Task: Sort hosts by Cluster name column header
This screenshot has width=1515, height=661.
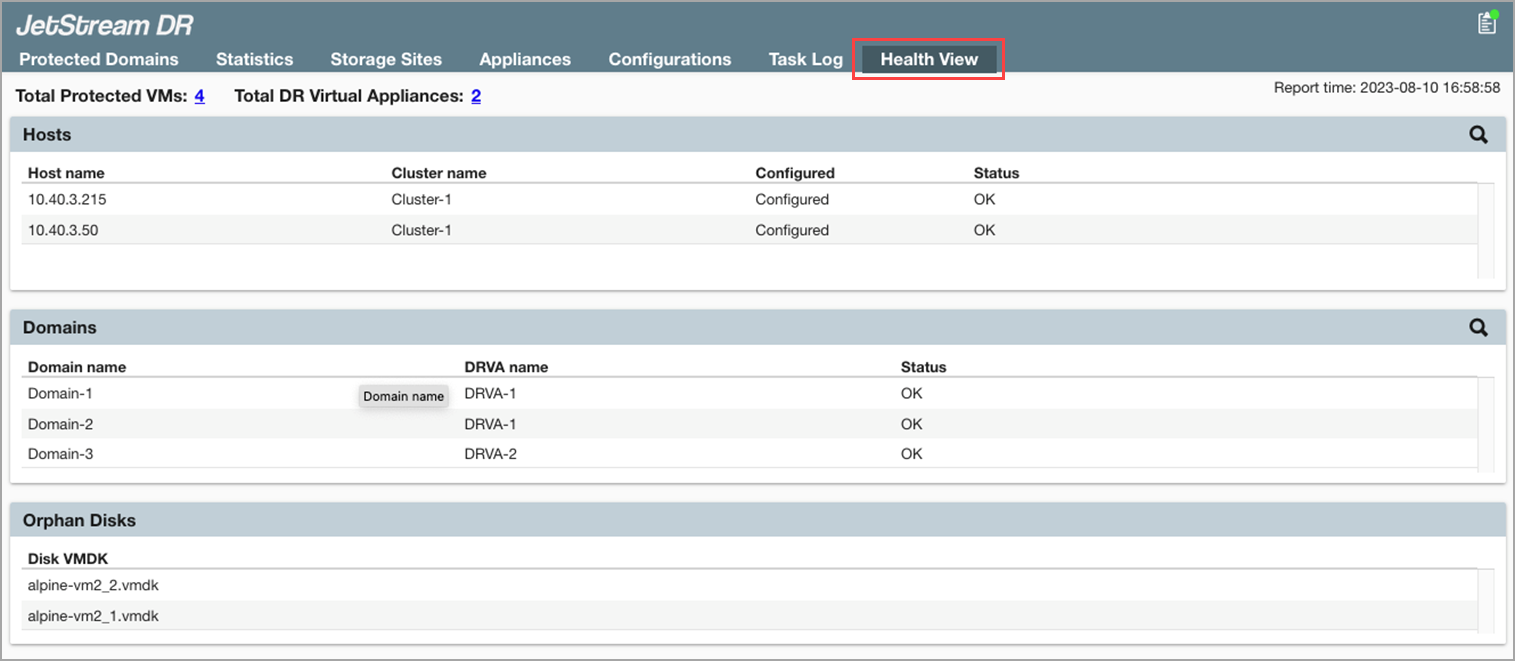Action: [x=439, y=173]
